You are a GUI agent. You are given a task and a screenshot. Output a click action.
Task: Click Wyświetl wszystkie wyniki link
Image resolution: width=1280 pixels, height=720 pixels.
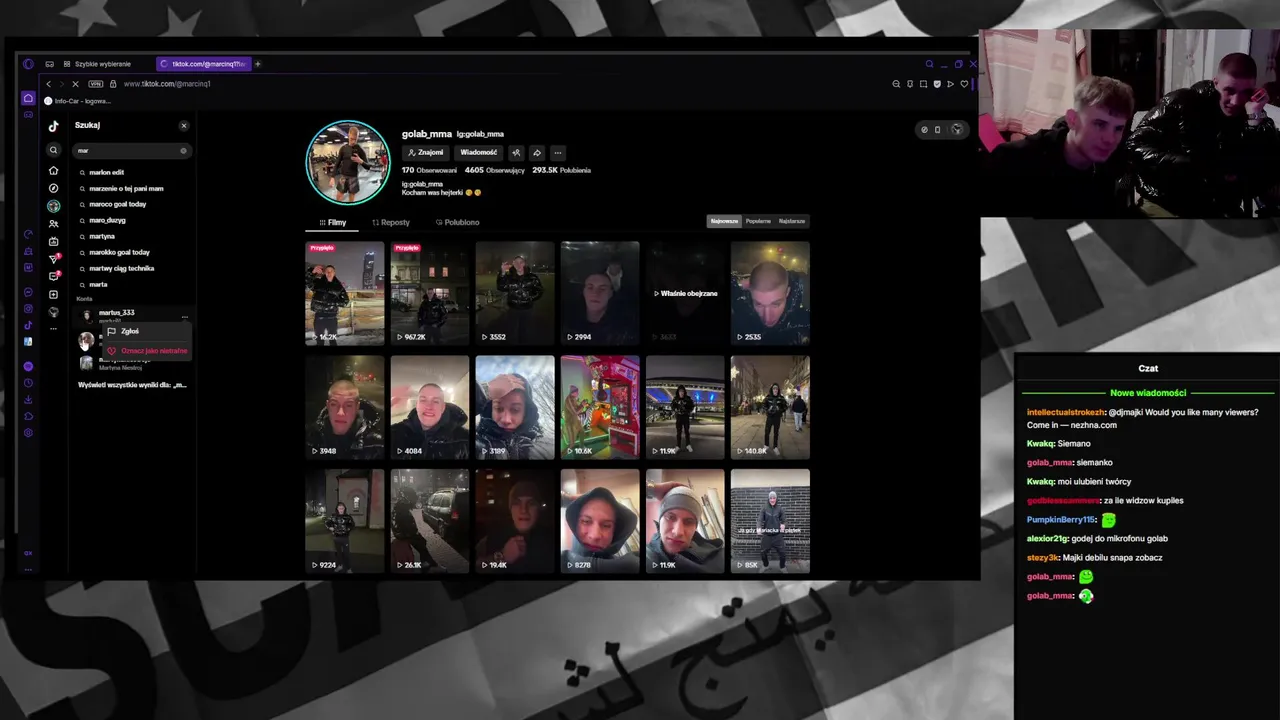click(132, 385)
